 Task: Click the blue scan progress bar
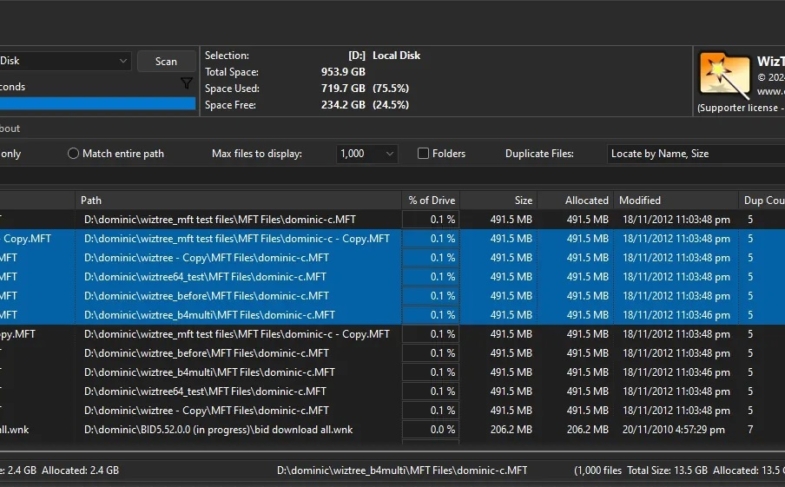coord(98,104)
